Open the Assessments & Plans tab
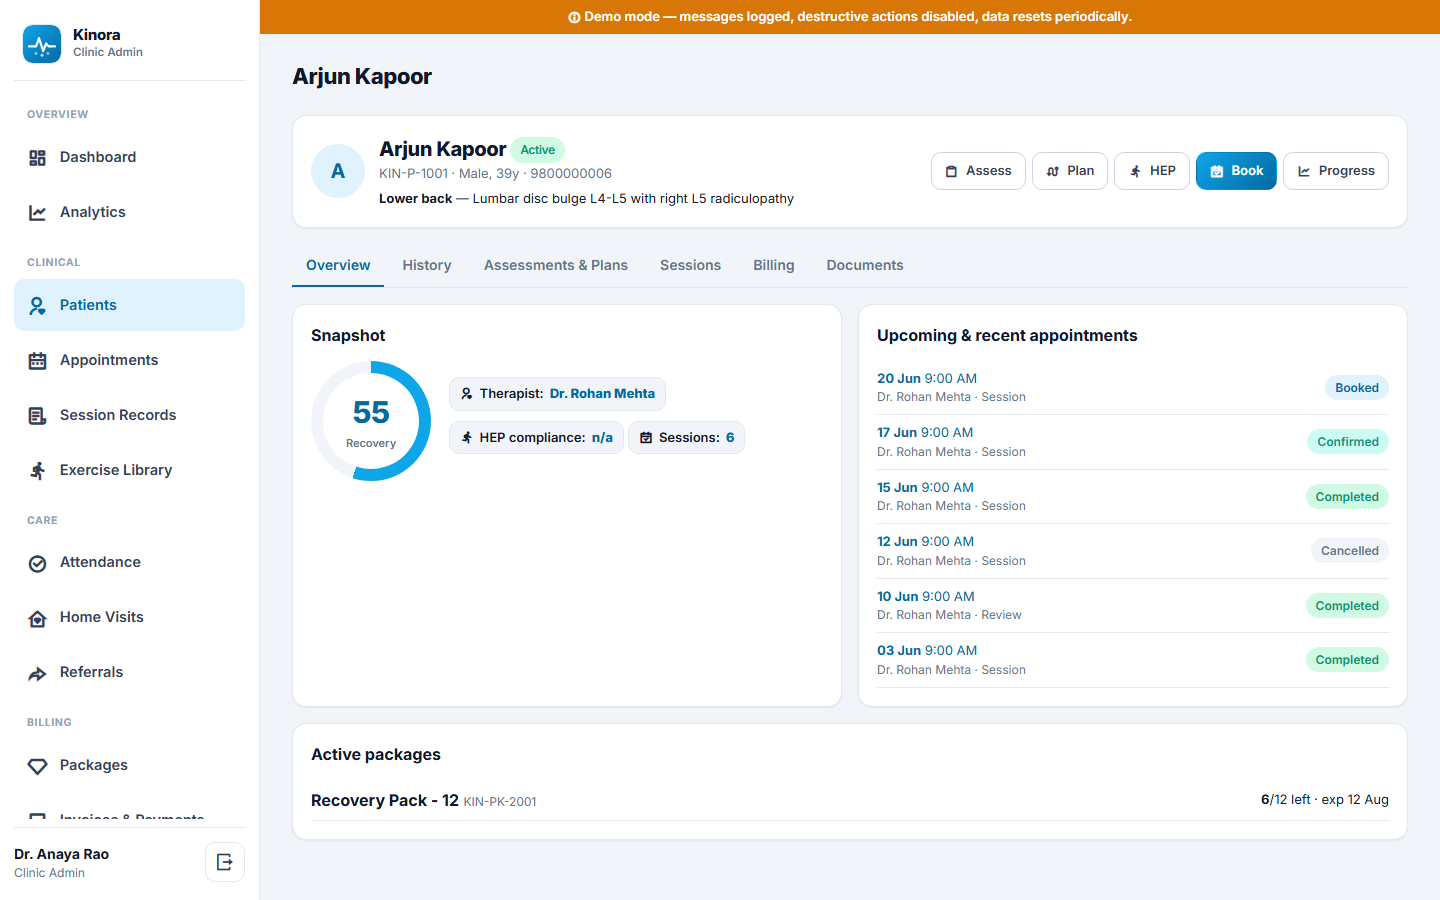Screen dimensions: 1440x900 [x=556, y=265]
